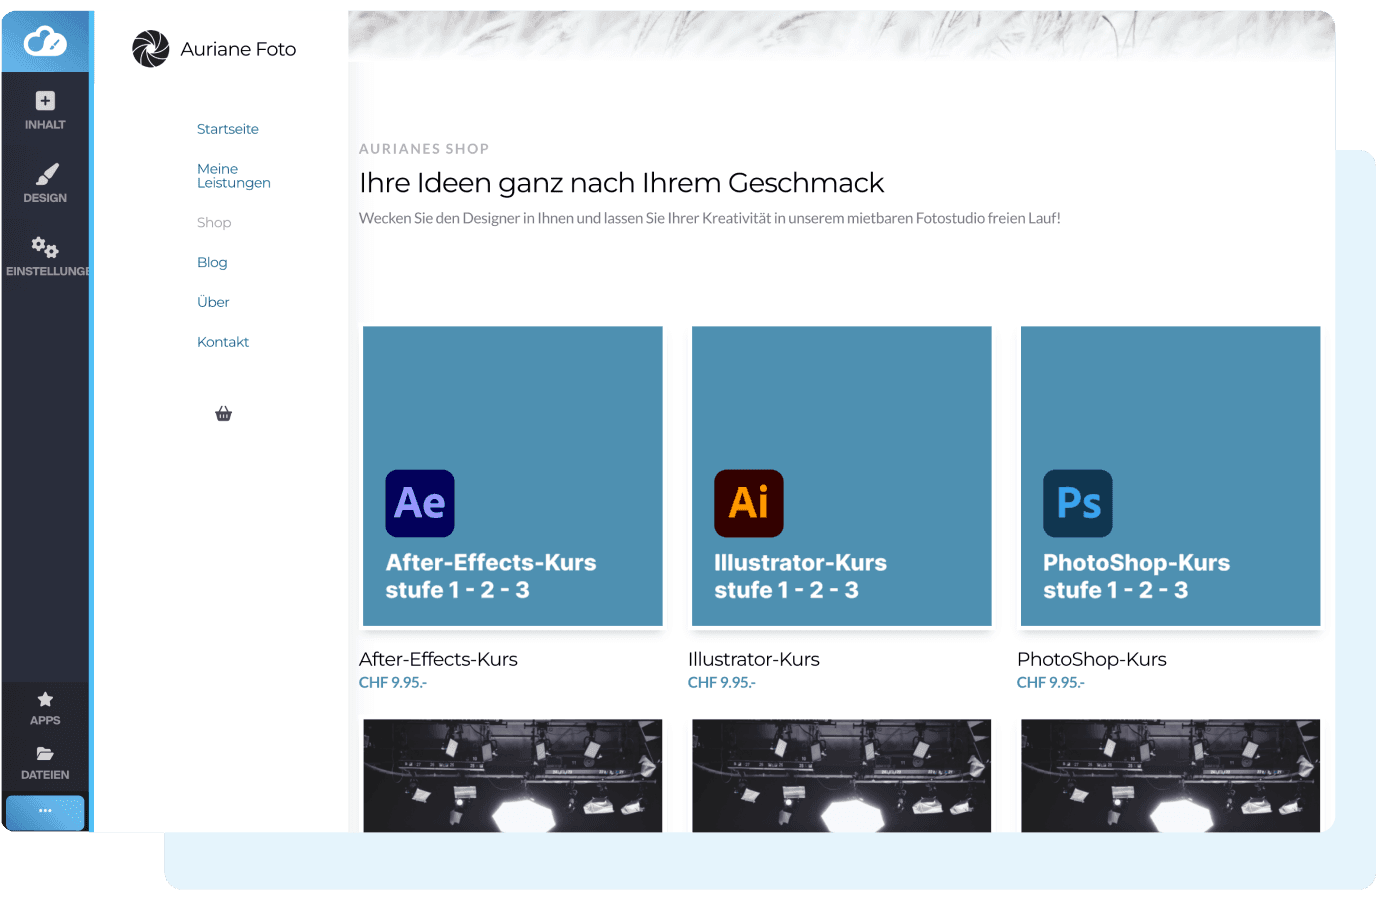Screen dimensions: 1376x900
Task: Open the Apps star icon
Action: coord(45,699)
